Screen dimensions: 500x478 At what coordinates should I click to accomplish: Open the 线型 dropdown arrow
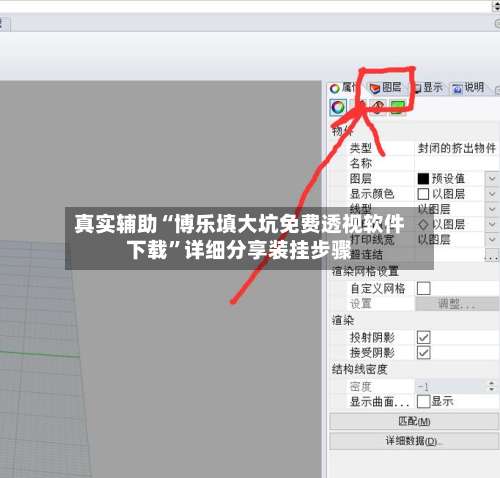491,209
